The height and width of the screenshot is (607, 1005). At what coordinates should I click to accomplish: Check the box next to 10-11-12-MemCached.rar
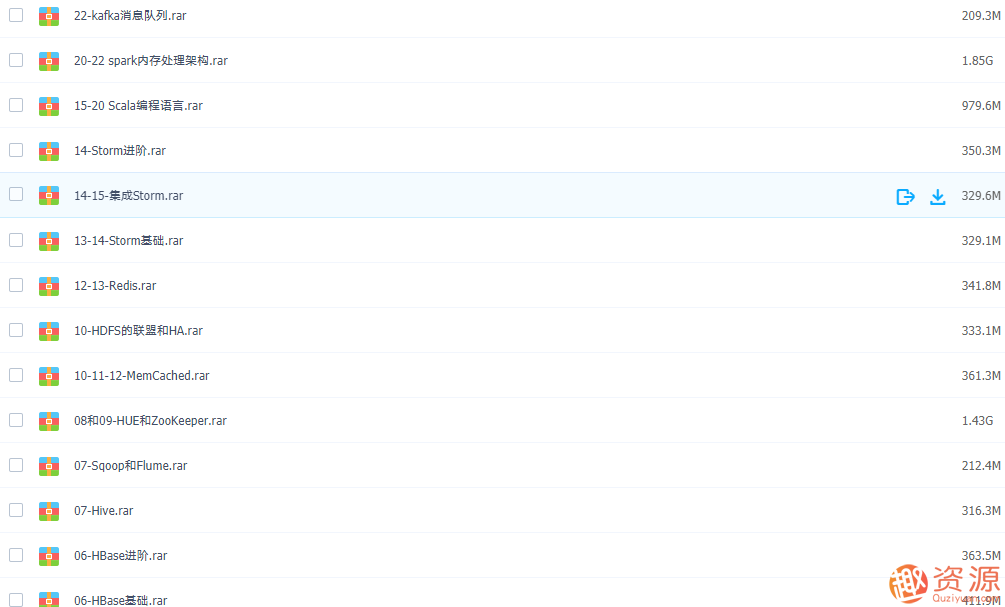pos(16,375)
